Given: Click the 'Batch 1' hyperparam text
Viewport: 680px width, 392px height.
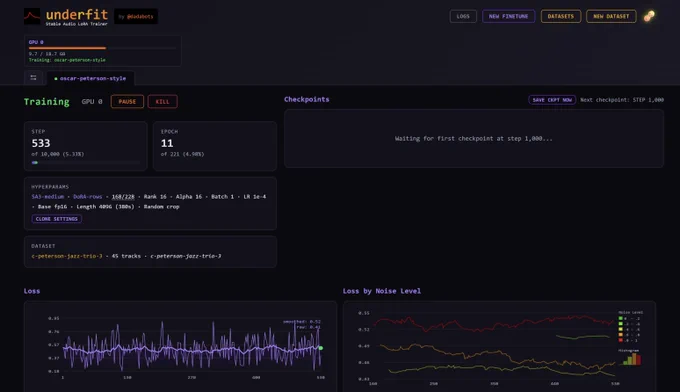Looking at the screenshot, I should pyautogui.click(x=222, y=197).
